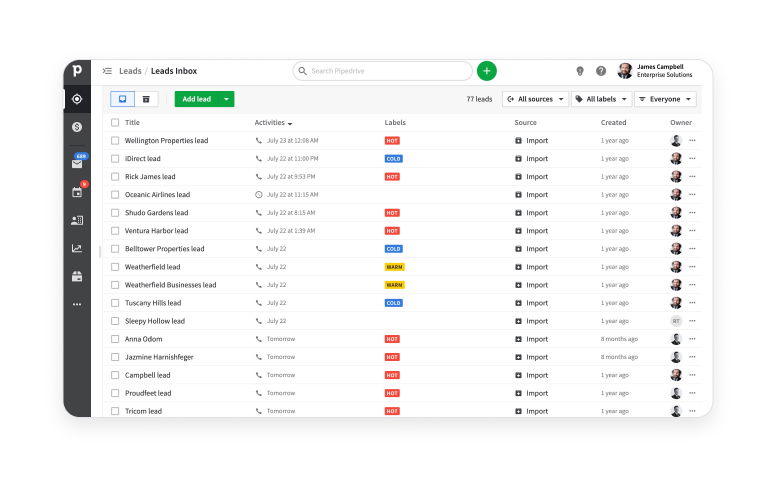776x477 pixels.
Task: Select the Jazmine Harnishfeger checkbox
Action: (115, 357)
